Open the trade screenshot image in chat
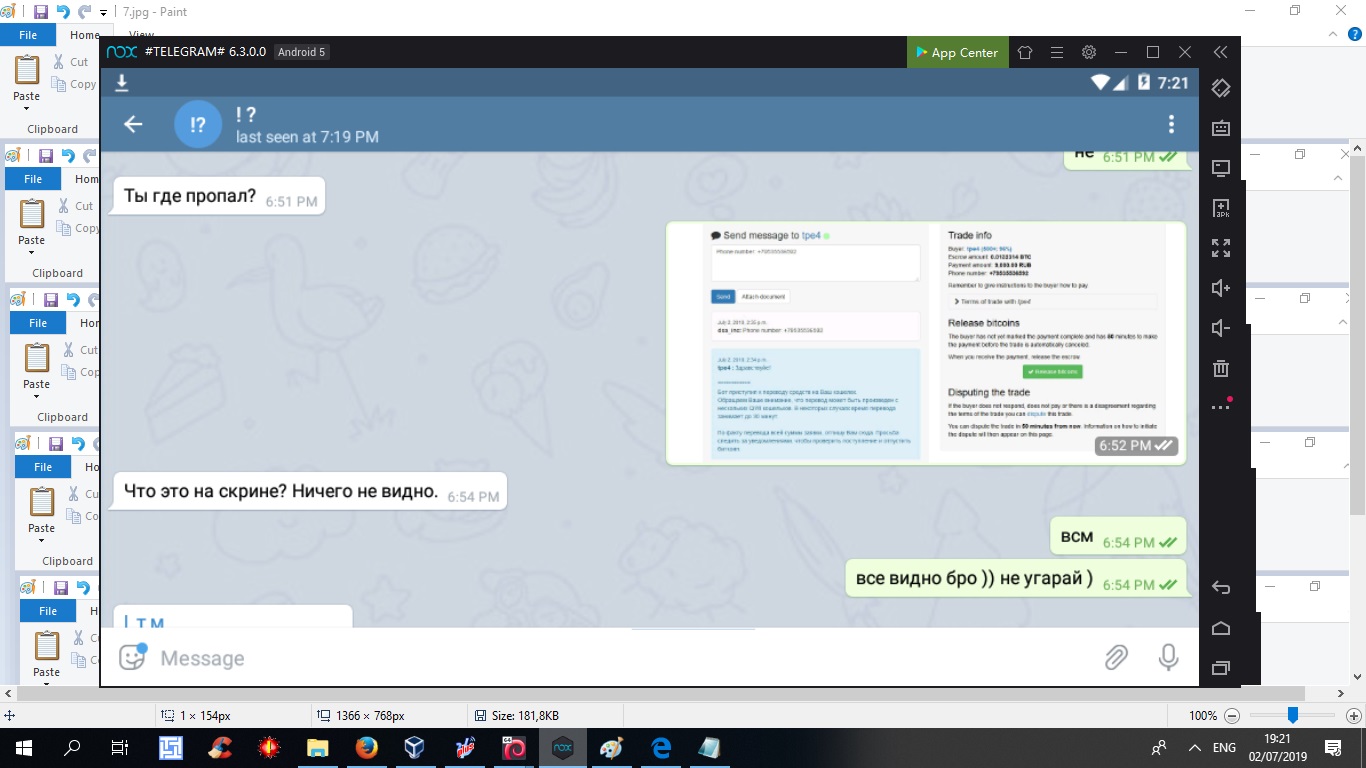Viewport: 1366px width, 768px height. 925,343
